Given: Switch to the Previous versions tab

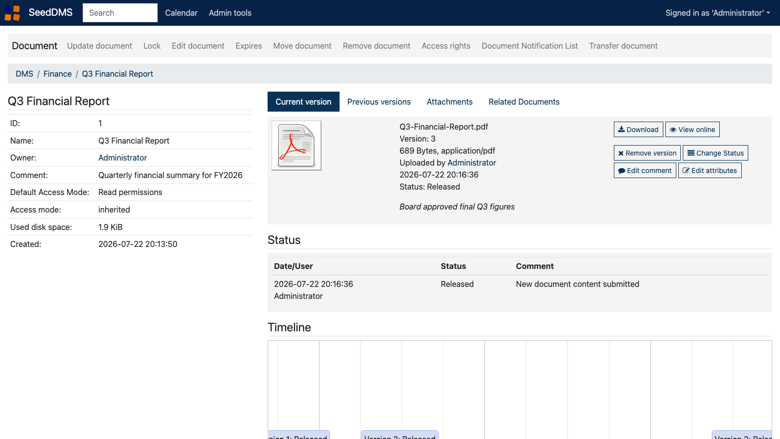Looking at the screenshot, I should pyautogui.click(x=379, y=102).
